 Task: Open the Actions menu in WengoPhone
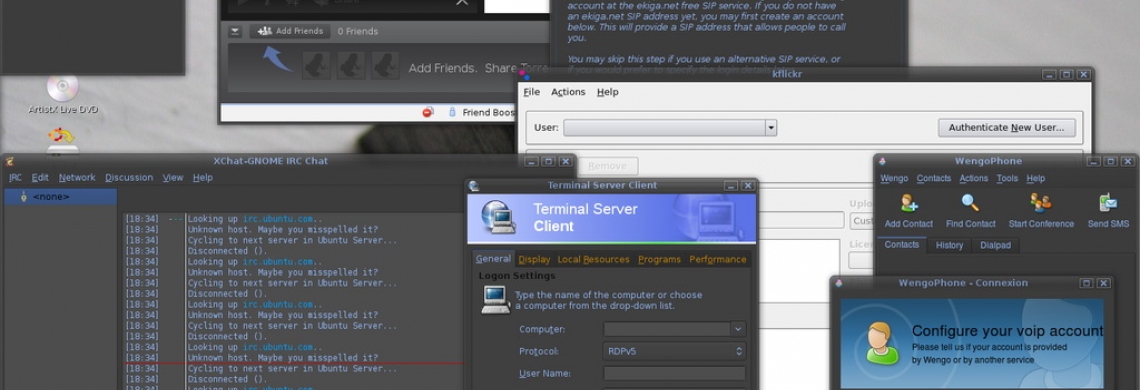tap(974, 178)
